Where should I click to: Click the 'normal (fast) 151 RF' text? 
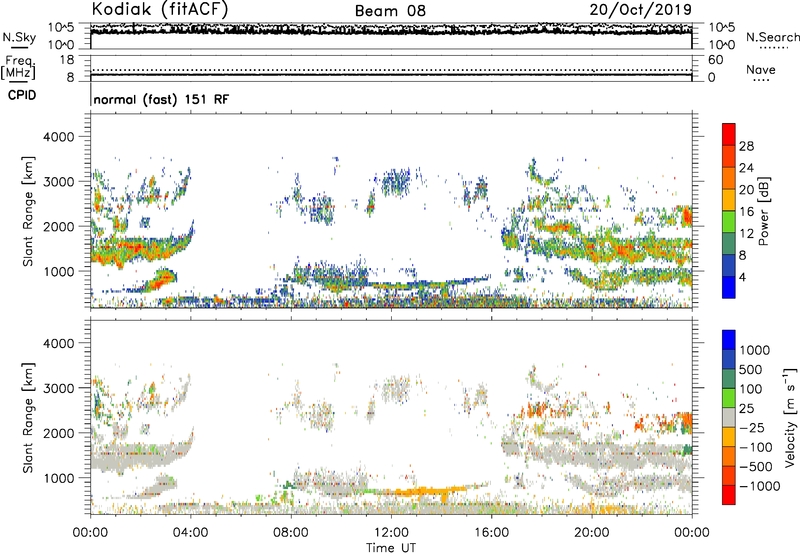pos(161,99)
